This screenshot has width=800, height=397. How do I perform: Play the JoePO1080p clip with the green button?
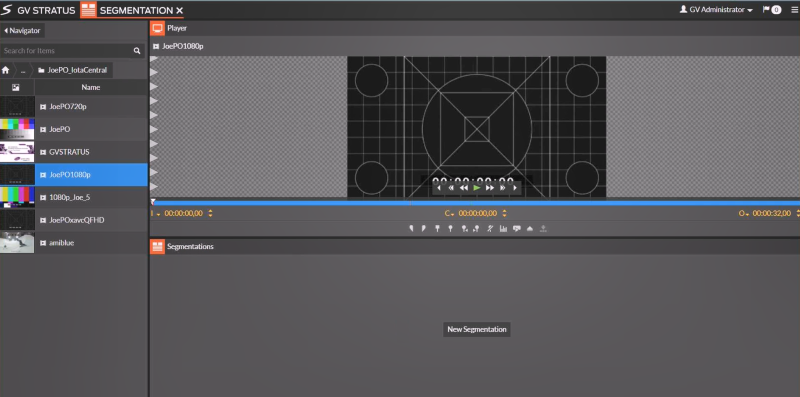click(477, 188)
